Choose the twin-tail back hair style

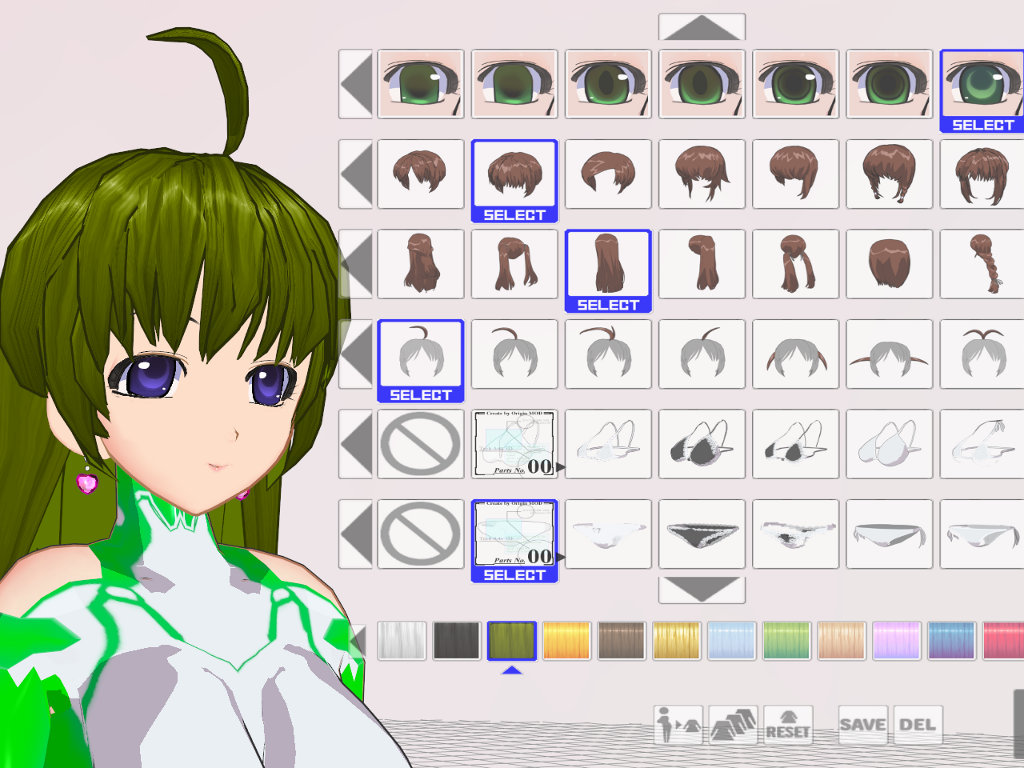click(x=514, y=264)
